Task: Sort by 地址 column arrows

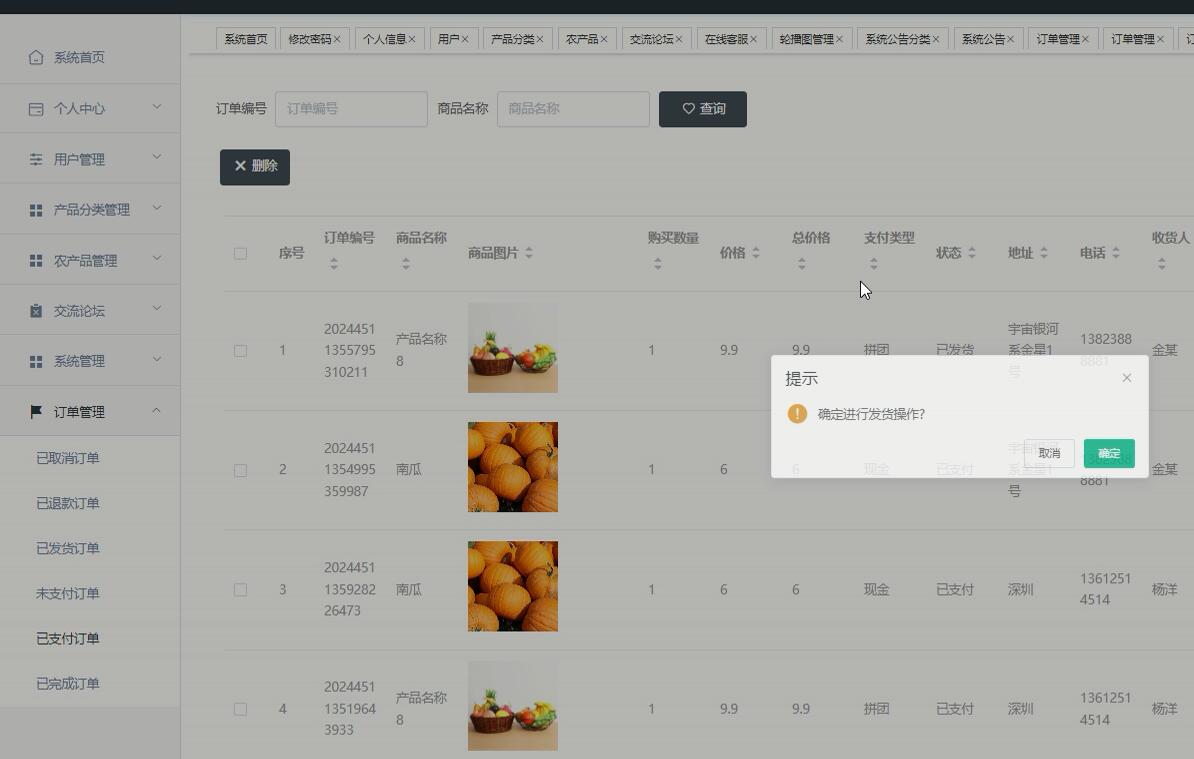Action: 1043,253
